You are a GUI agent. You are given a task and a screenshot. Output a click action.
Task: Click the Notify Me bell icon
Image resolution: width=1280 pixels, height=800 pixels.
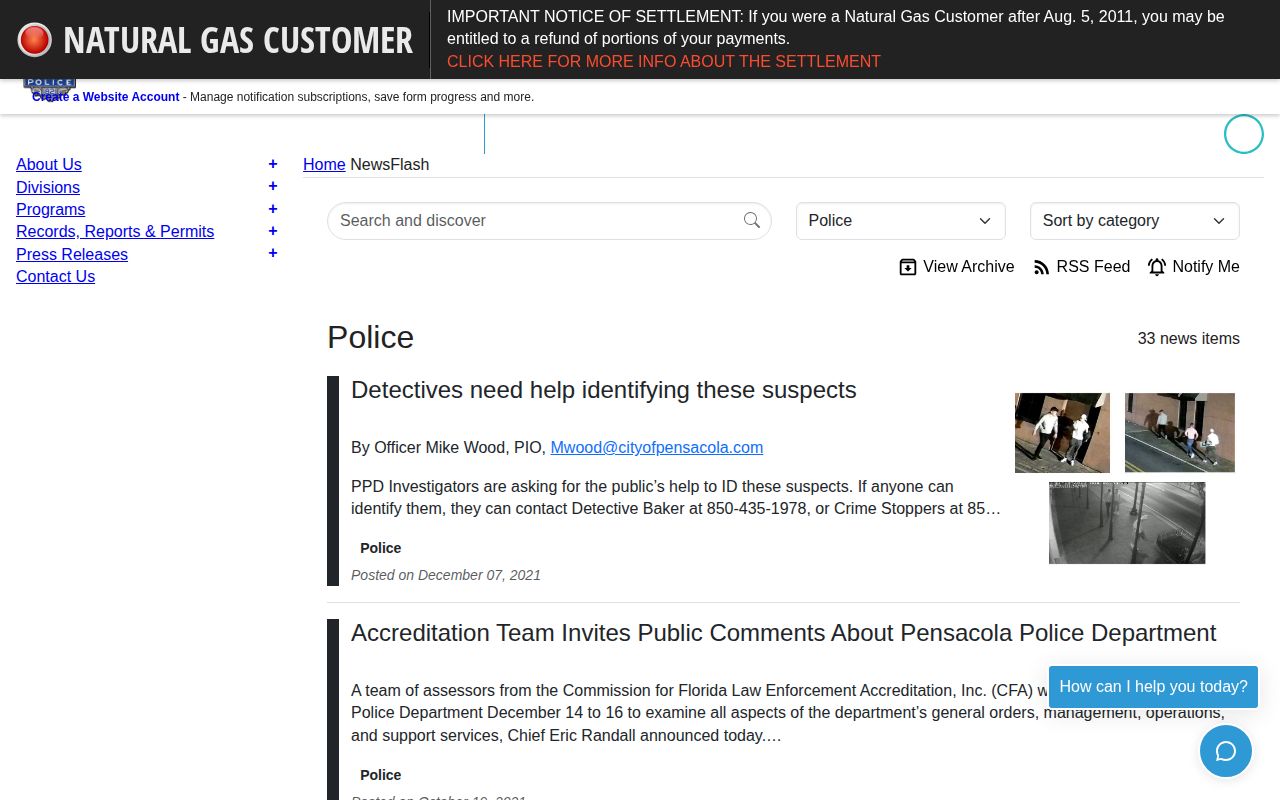(x=1157, y=267)
